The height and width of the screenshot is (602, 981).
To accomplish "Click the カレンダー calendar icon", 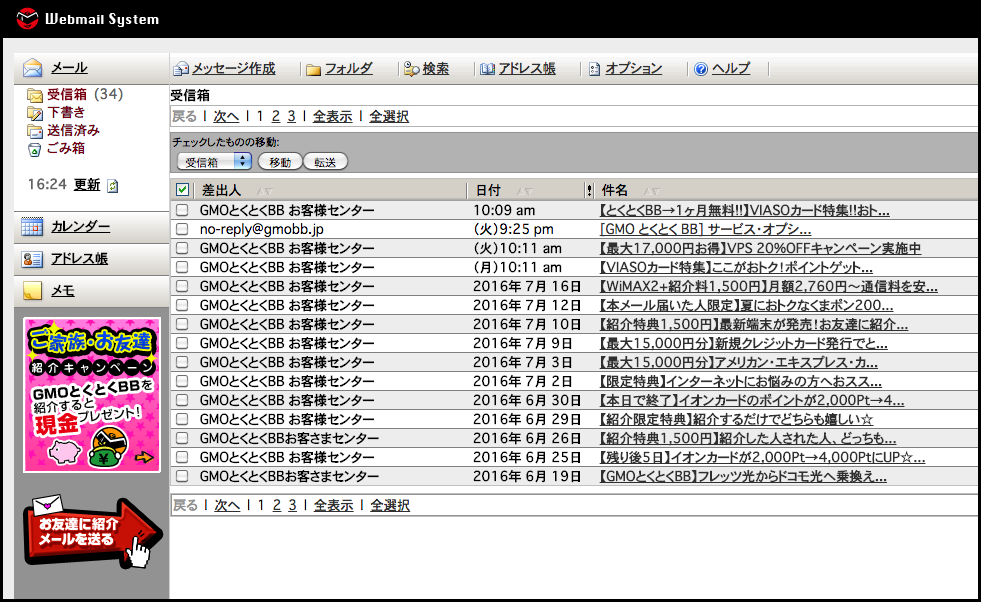I will pos(32,227).
